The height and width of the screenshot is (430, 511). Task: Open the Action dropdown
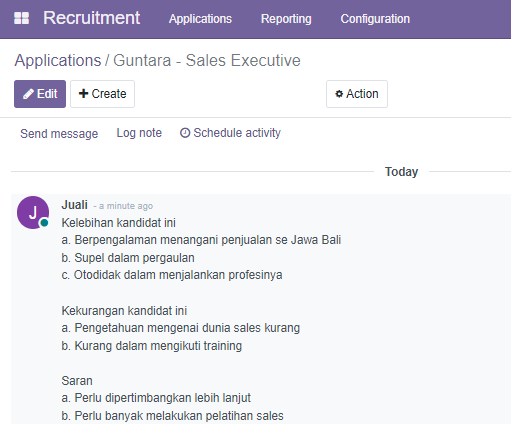click(357, 94)
